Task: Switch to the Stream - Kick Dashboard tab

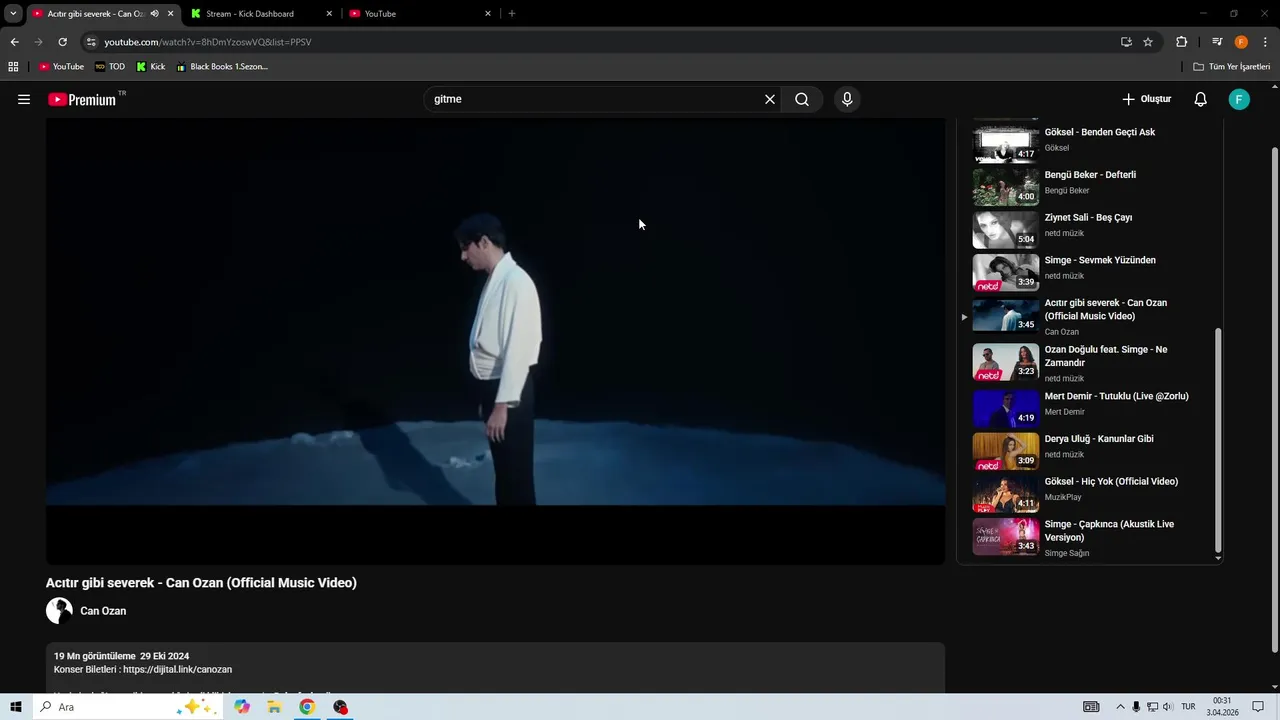Action: (x=261, y=14)
